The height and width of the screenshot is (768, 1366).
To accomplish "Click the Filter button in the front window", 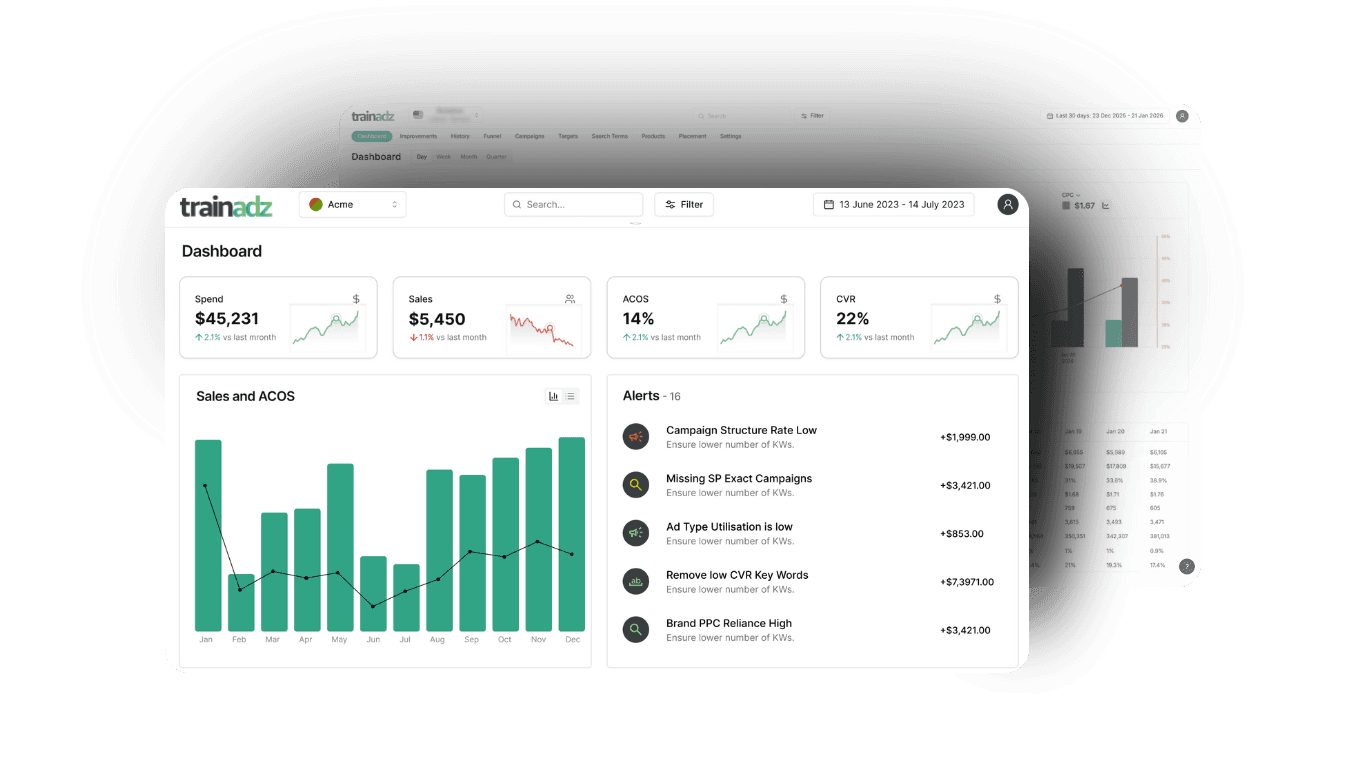I will pos(684,204).
